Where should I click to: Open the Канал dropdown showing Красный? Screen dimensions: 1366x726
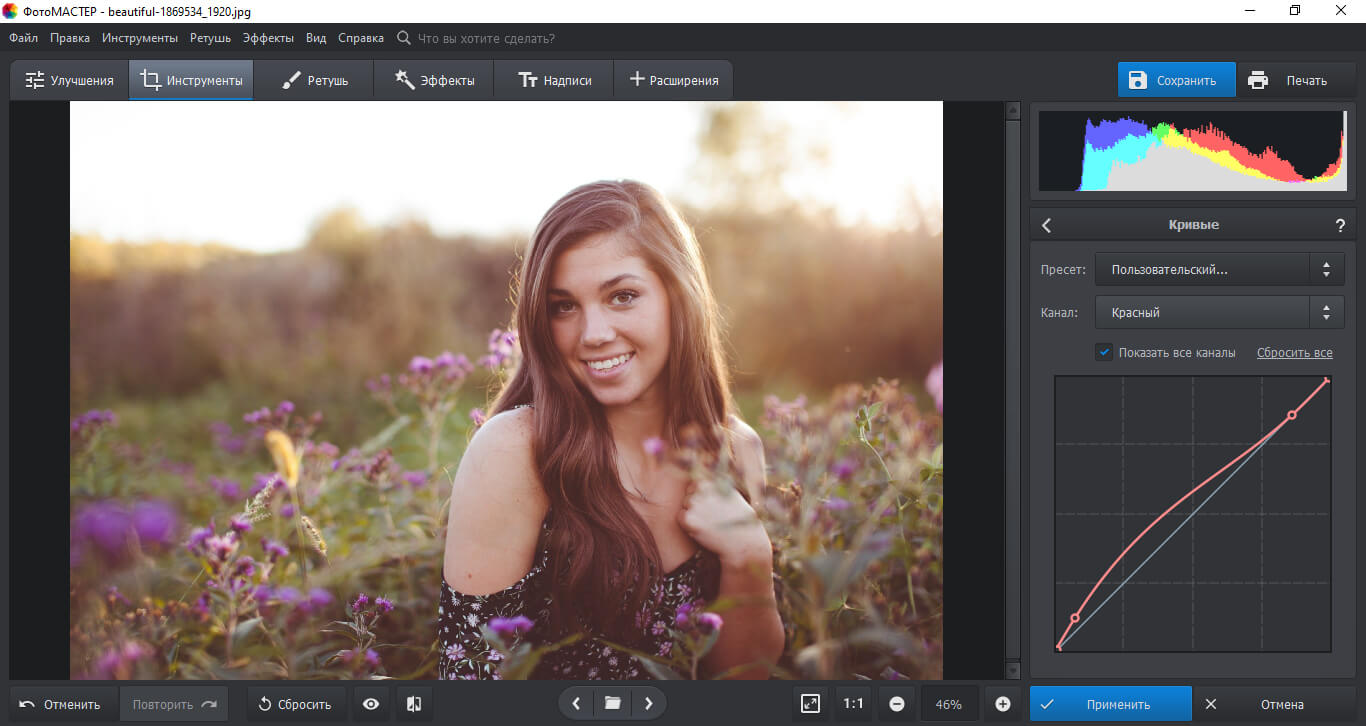tap(1219, 313)
